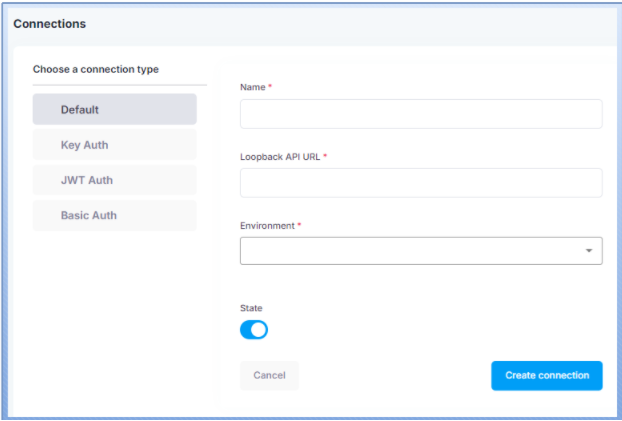
Task: Click the required asterisk next to Environment
Action: click(x=299, y=225)
